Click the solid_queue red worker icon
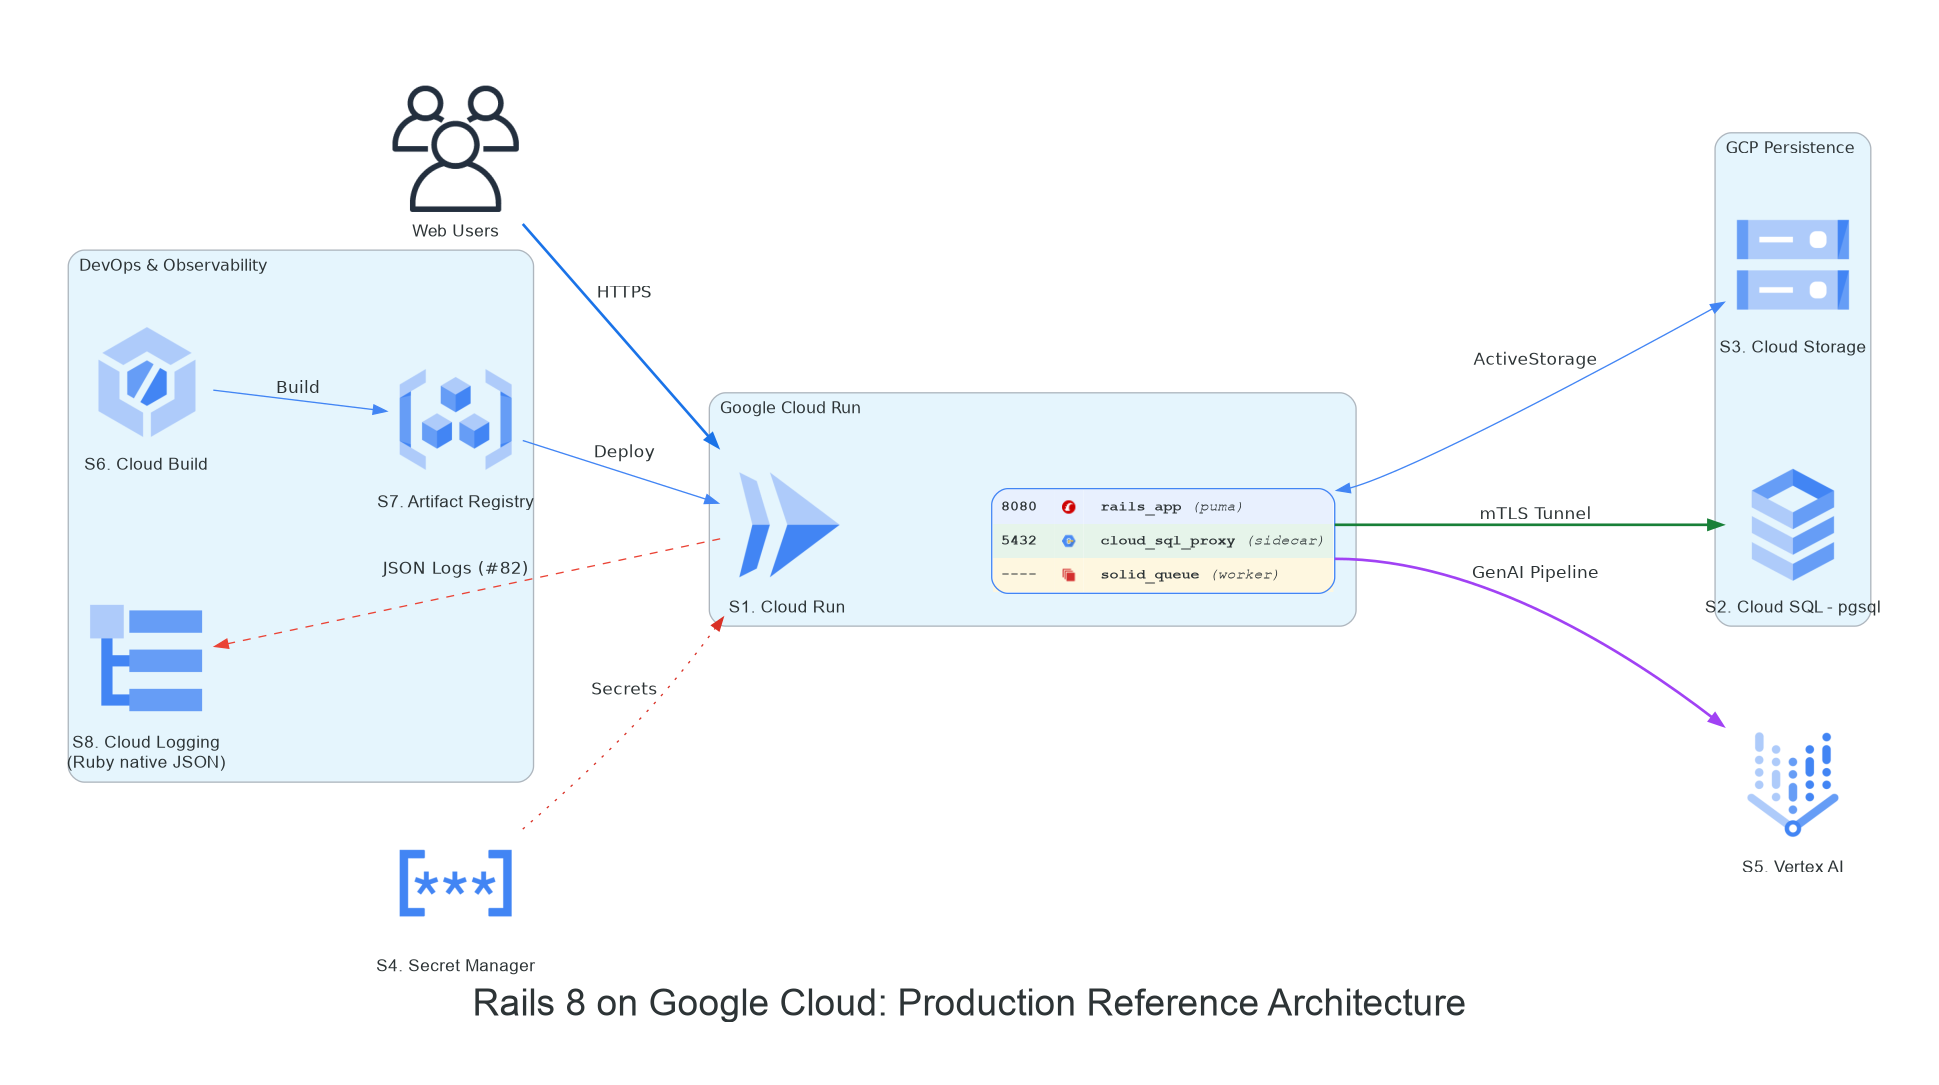Image resolution: width=1939 pixels, height=1085 pixels. point(1068,575)
